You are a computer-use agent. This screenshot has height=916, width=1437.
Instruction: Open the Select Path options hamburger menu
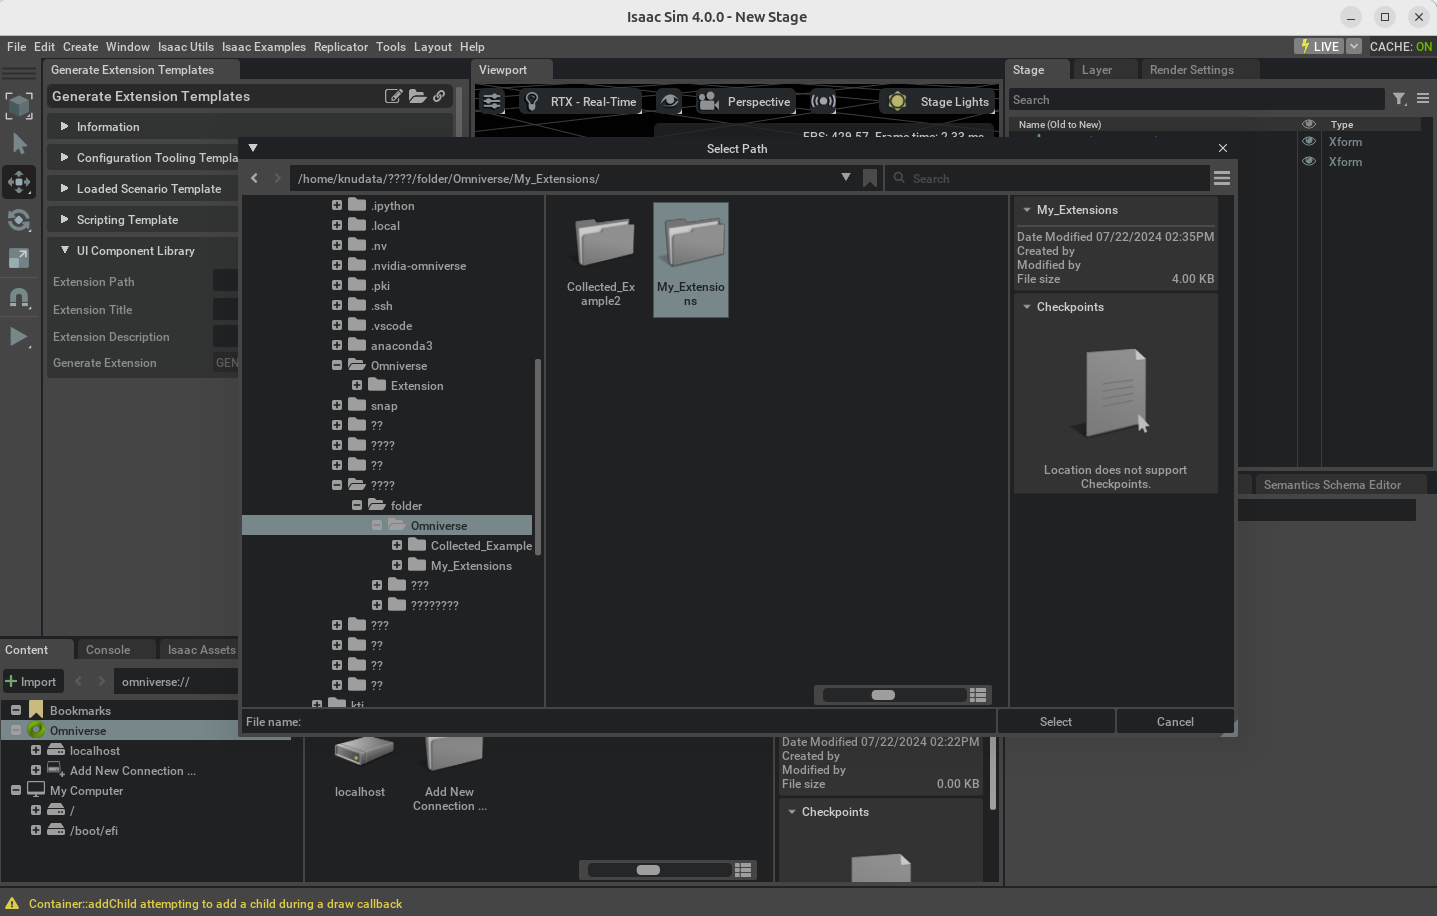[x=1222, y=178]
